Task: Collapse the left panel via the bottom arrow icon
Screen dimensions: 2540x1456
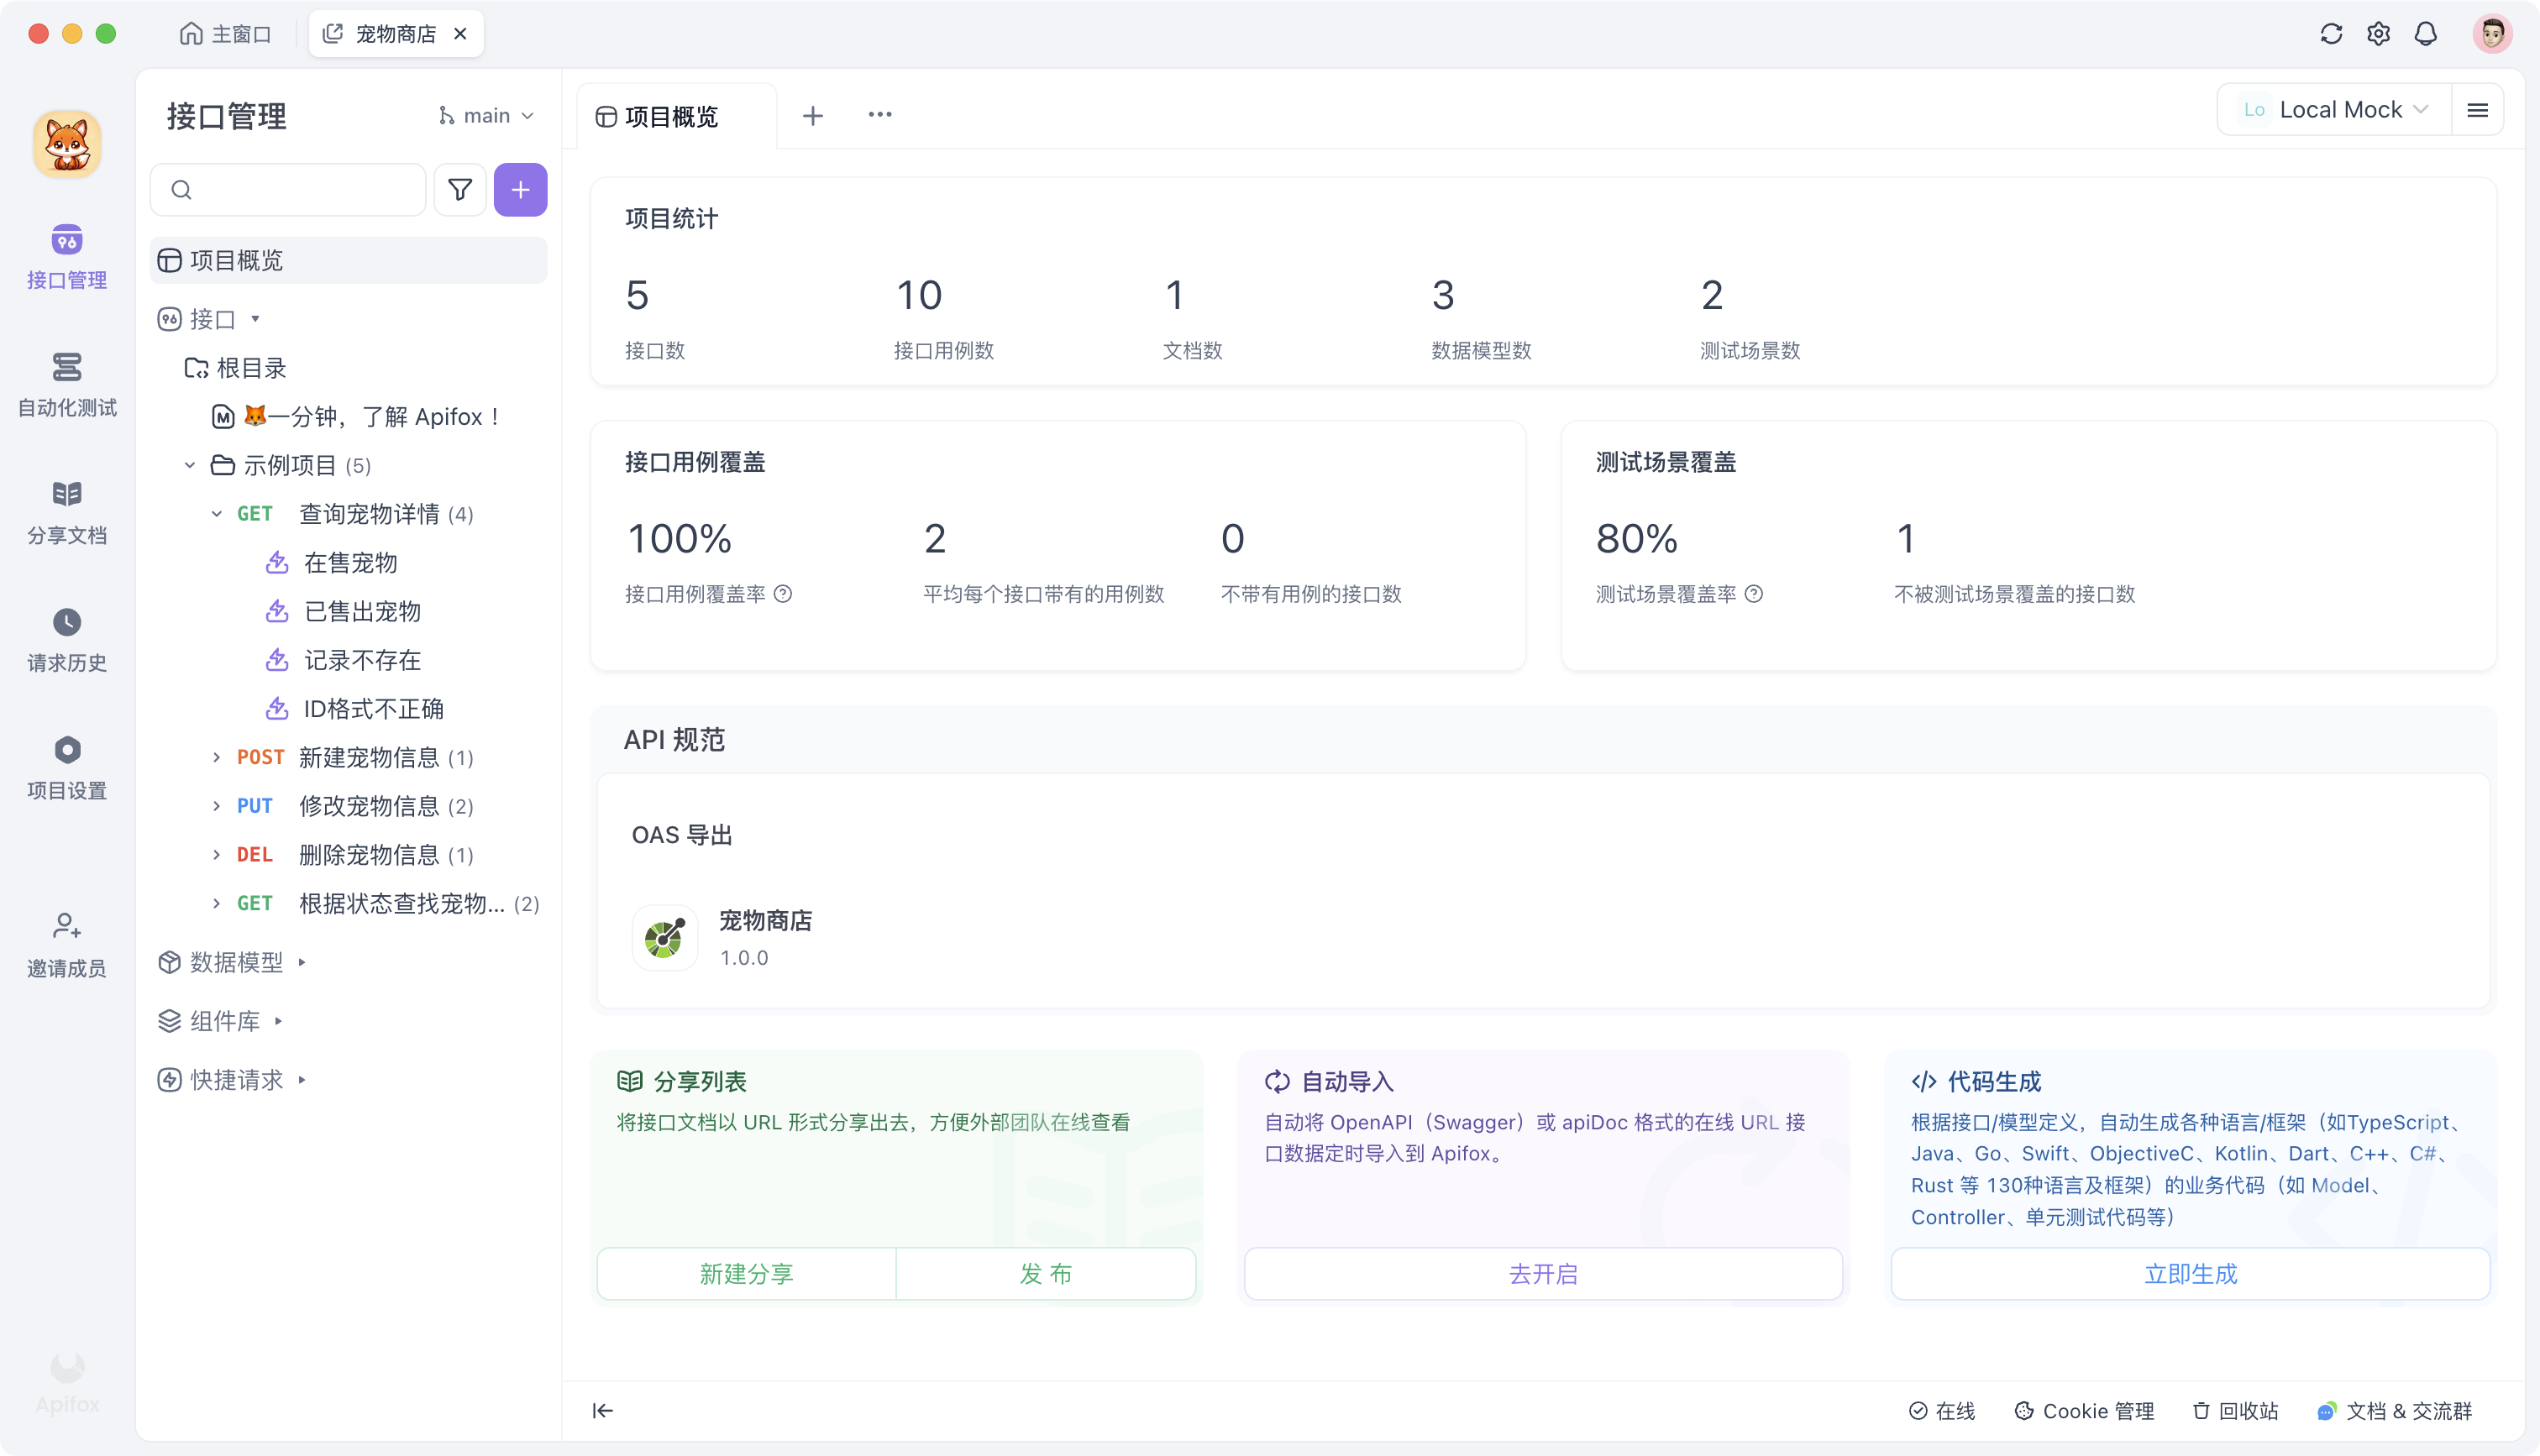Action: (x=603, y=1411)
